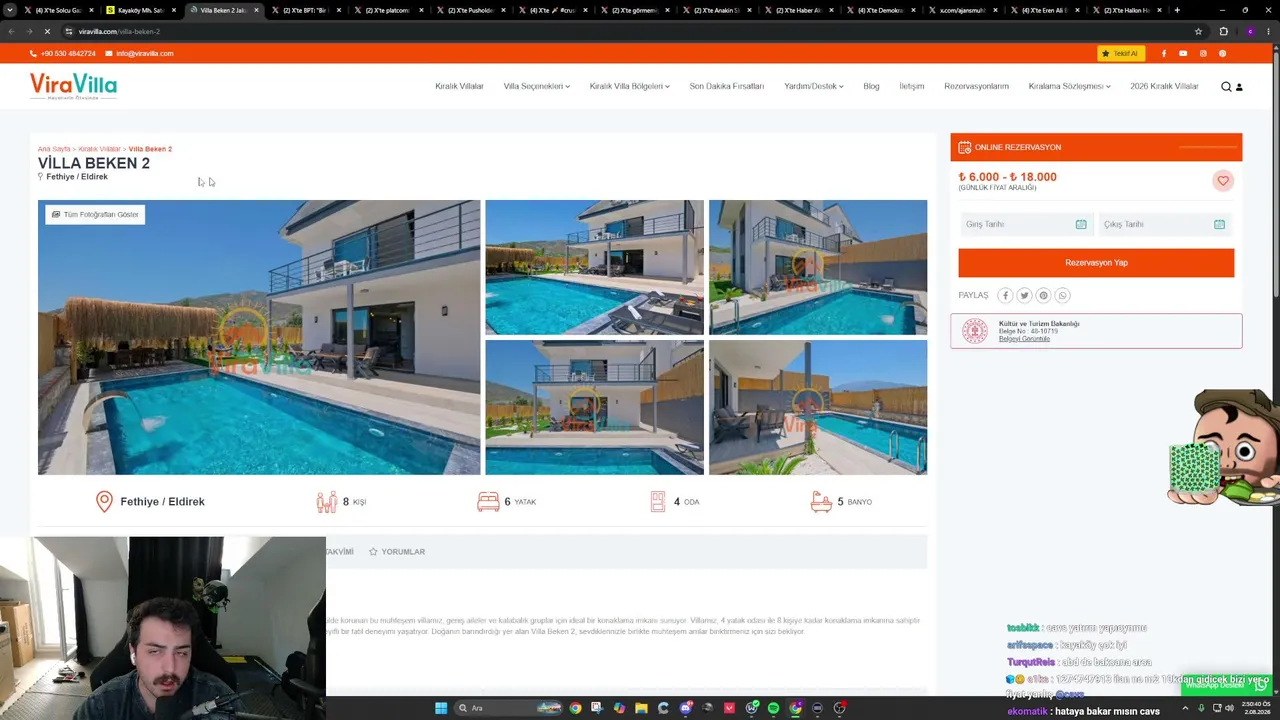Open the bottom right patio thumbnail
The width and height of the screenshot is (1280, 720).
point(818,407)
